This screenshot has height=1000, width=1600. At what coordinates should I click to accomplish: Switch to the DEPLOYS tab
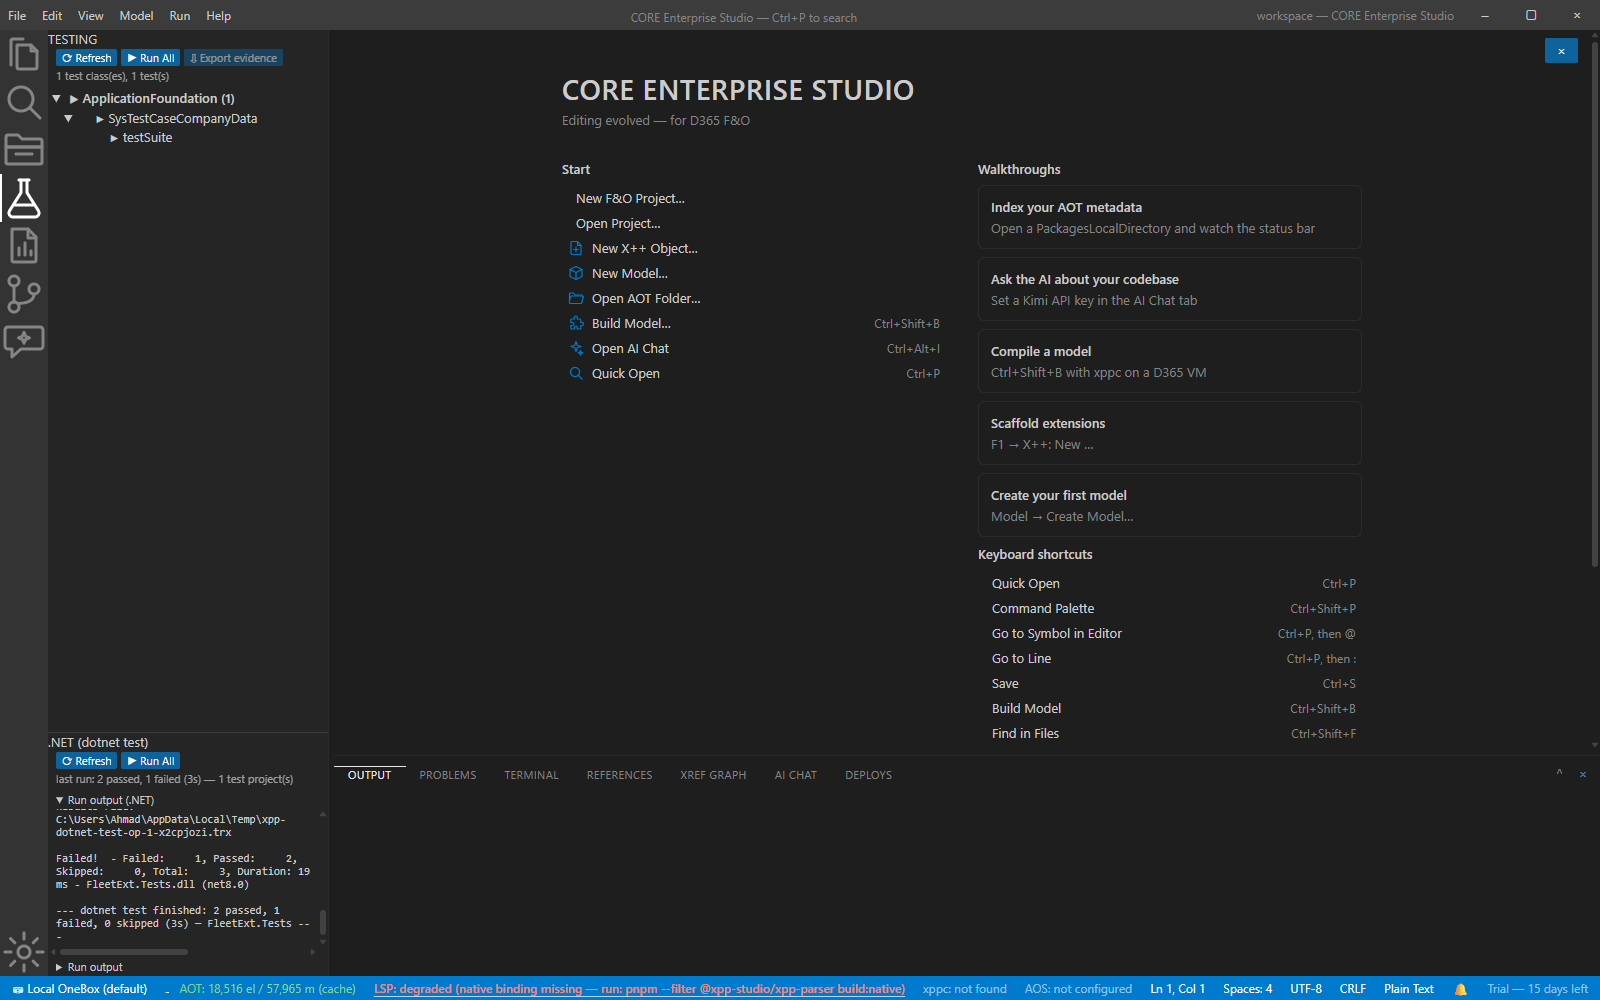[x=868, y=775]
